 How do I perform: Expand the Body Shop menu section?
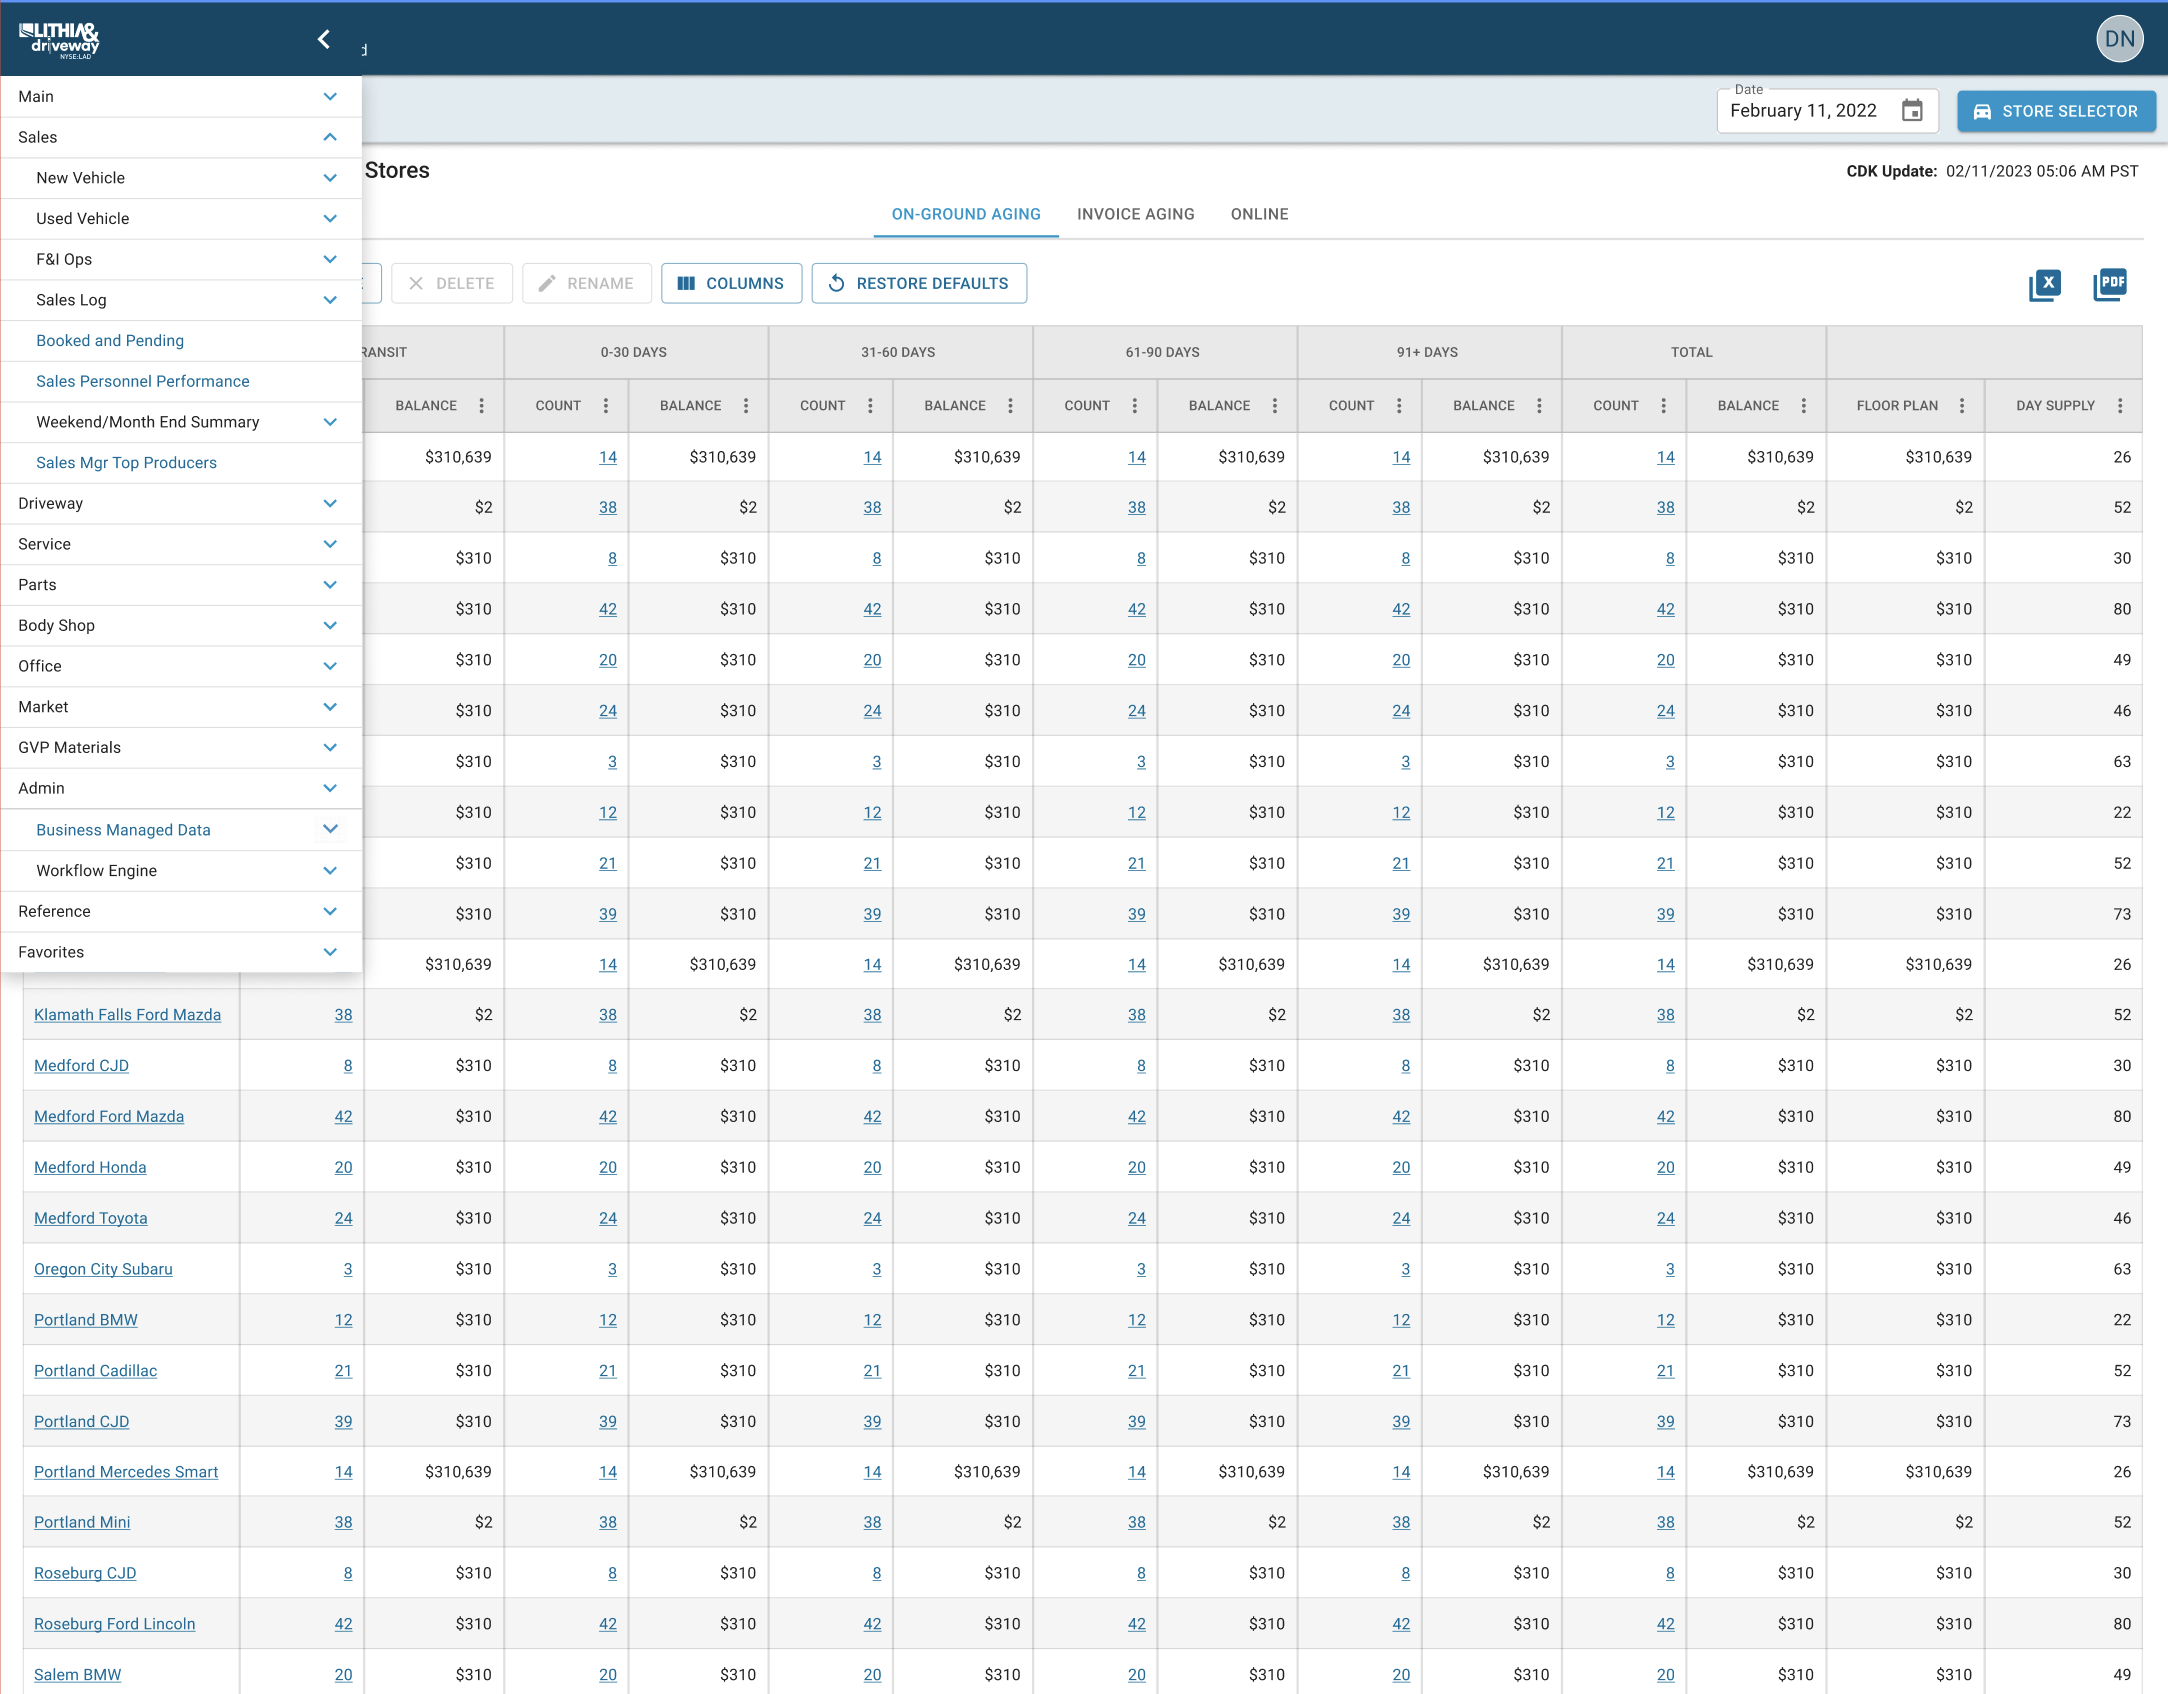click(330, 626)
